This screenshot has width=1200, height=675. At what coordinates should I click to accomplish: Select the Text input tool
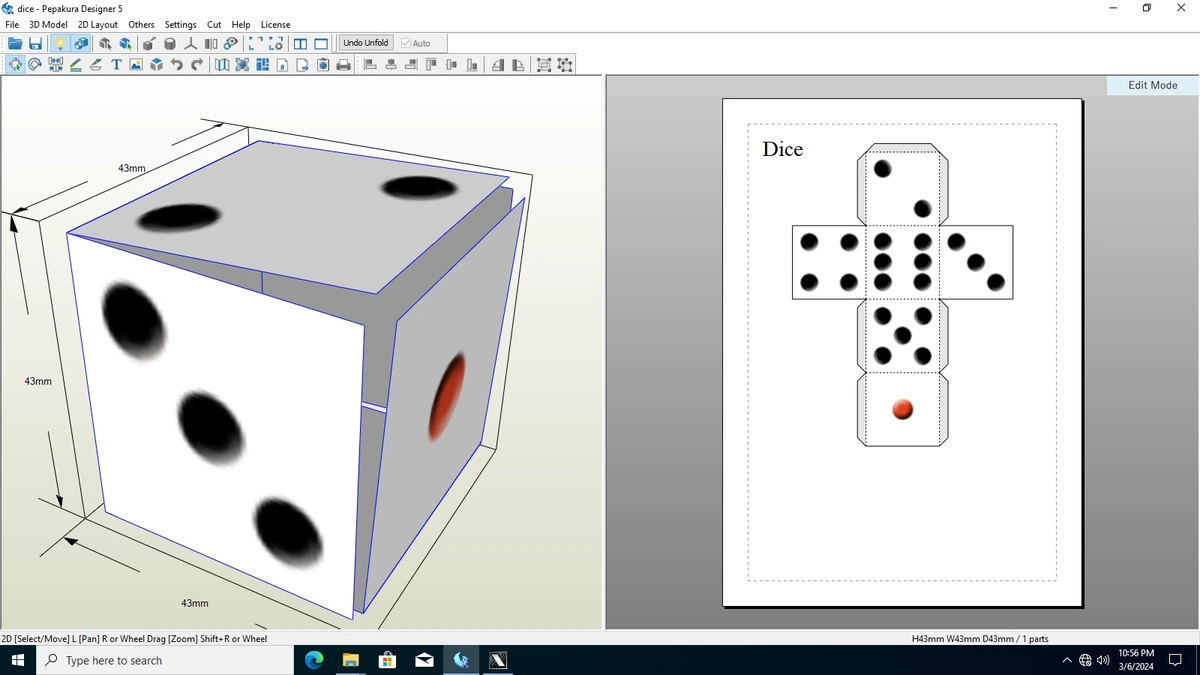pos(116,65)
